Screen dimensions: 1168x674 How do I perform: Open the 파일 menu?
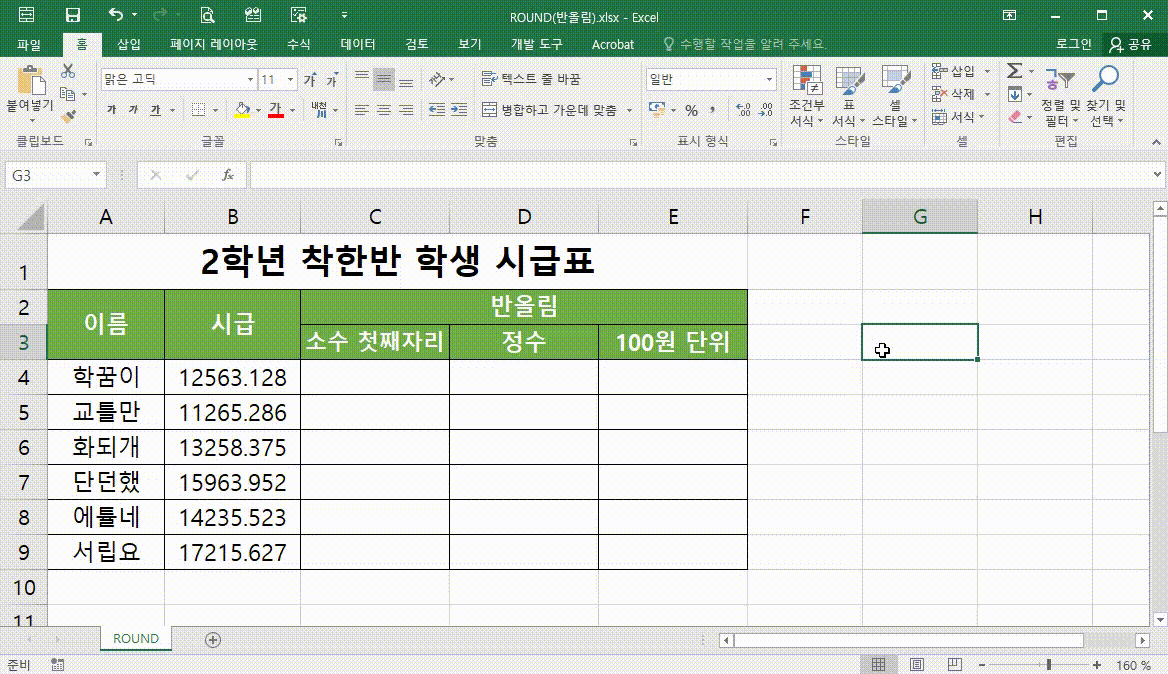point(28,44)
